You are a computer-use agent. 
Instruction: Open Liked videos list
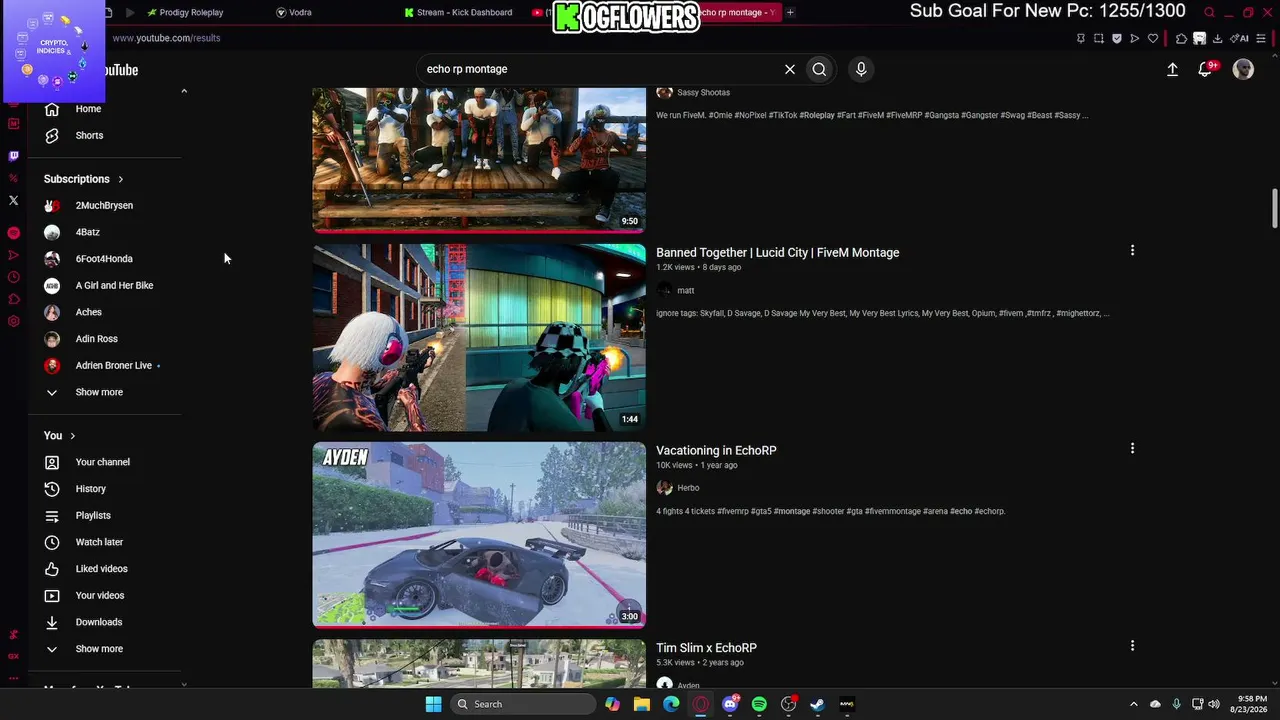click(101, 569)
